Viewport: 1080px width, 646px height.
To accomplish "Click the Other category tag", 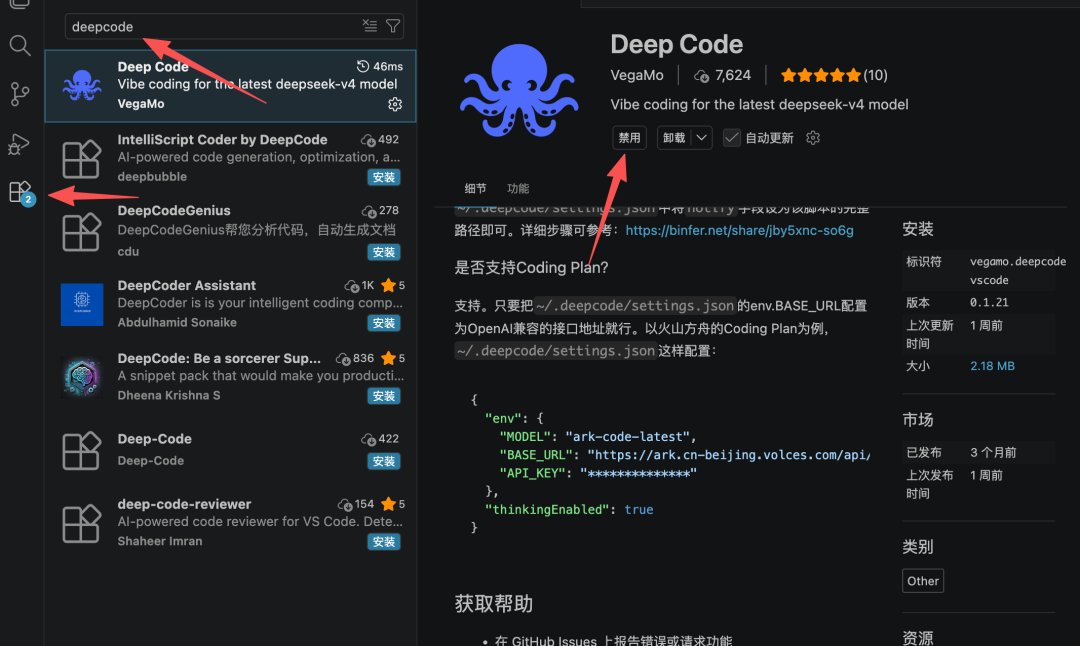I will (x=923, y=581).
